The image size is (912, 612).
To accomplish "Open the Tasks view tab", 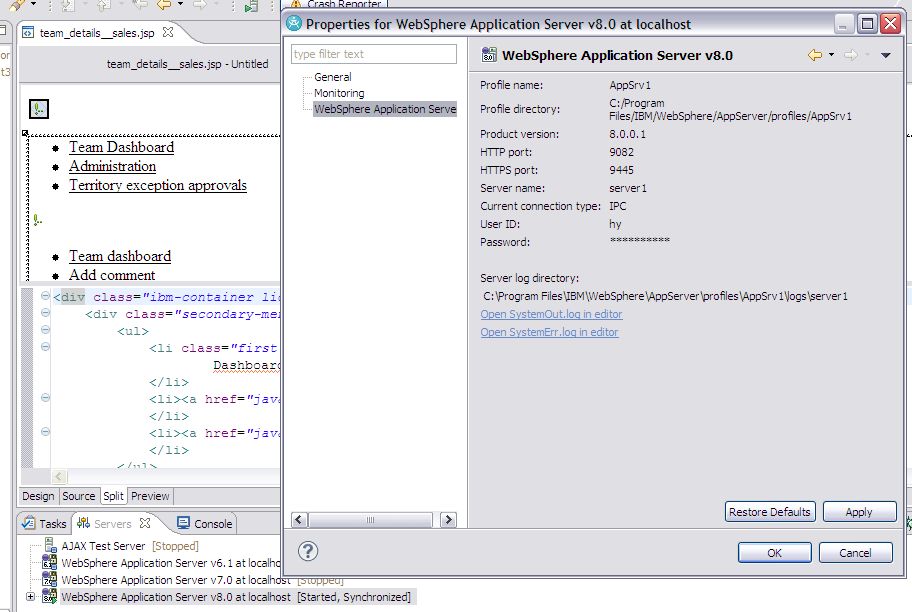I will (x=44, y=524).
